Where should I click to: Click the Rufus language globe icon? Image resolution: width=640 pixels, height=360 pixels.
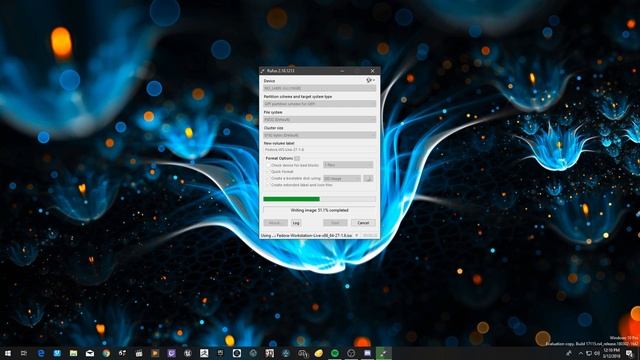coord(369,80)
